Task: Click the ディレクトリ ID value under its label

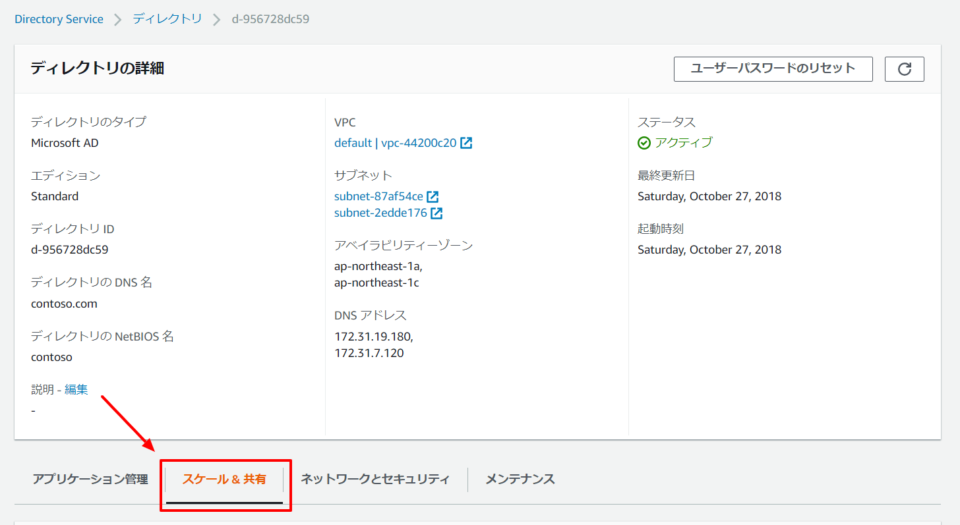Action: point(69,250)
